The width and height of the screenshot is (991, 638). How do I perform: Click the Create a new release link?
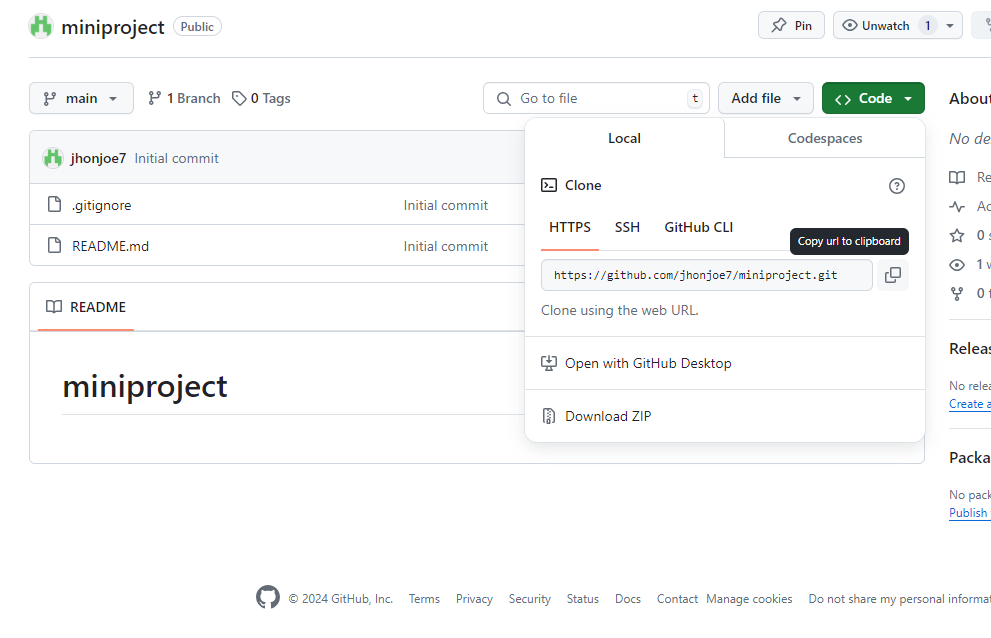[970, 404]
